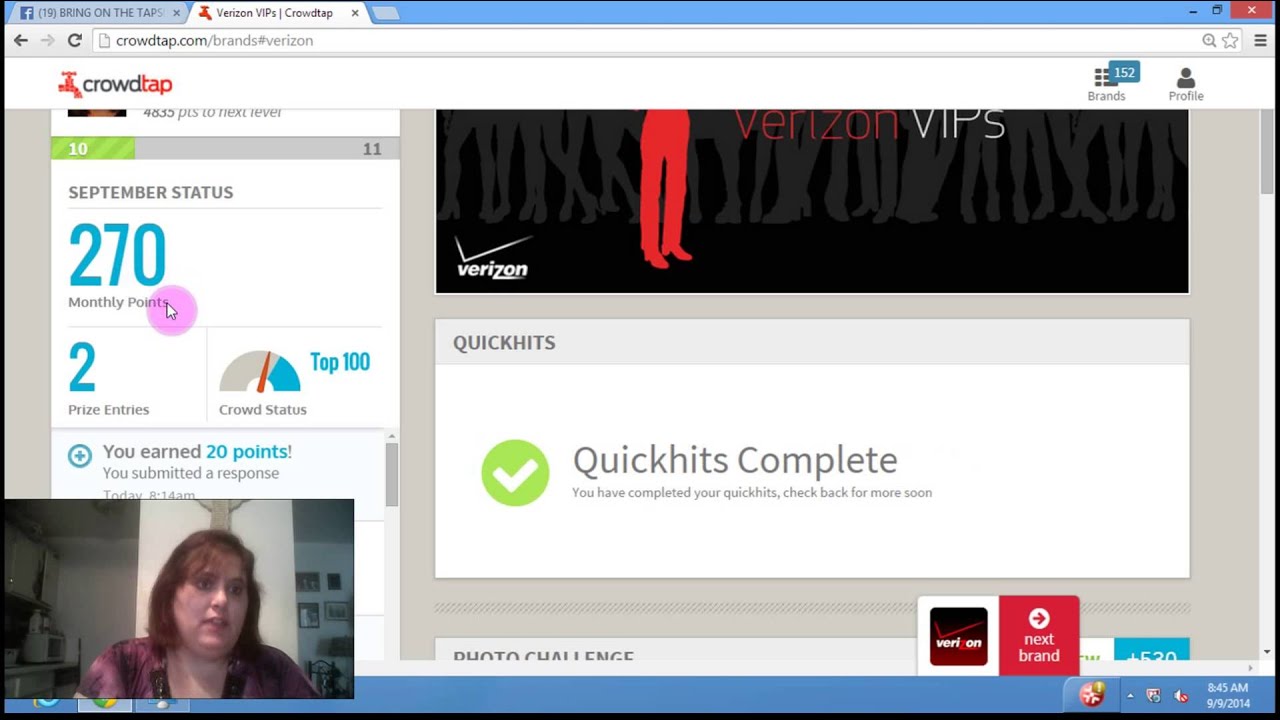Click the Action Center flag tray icon
This screenshot has width=1280, height=720.
[x=1153, y=696]
